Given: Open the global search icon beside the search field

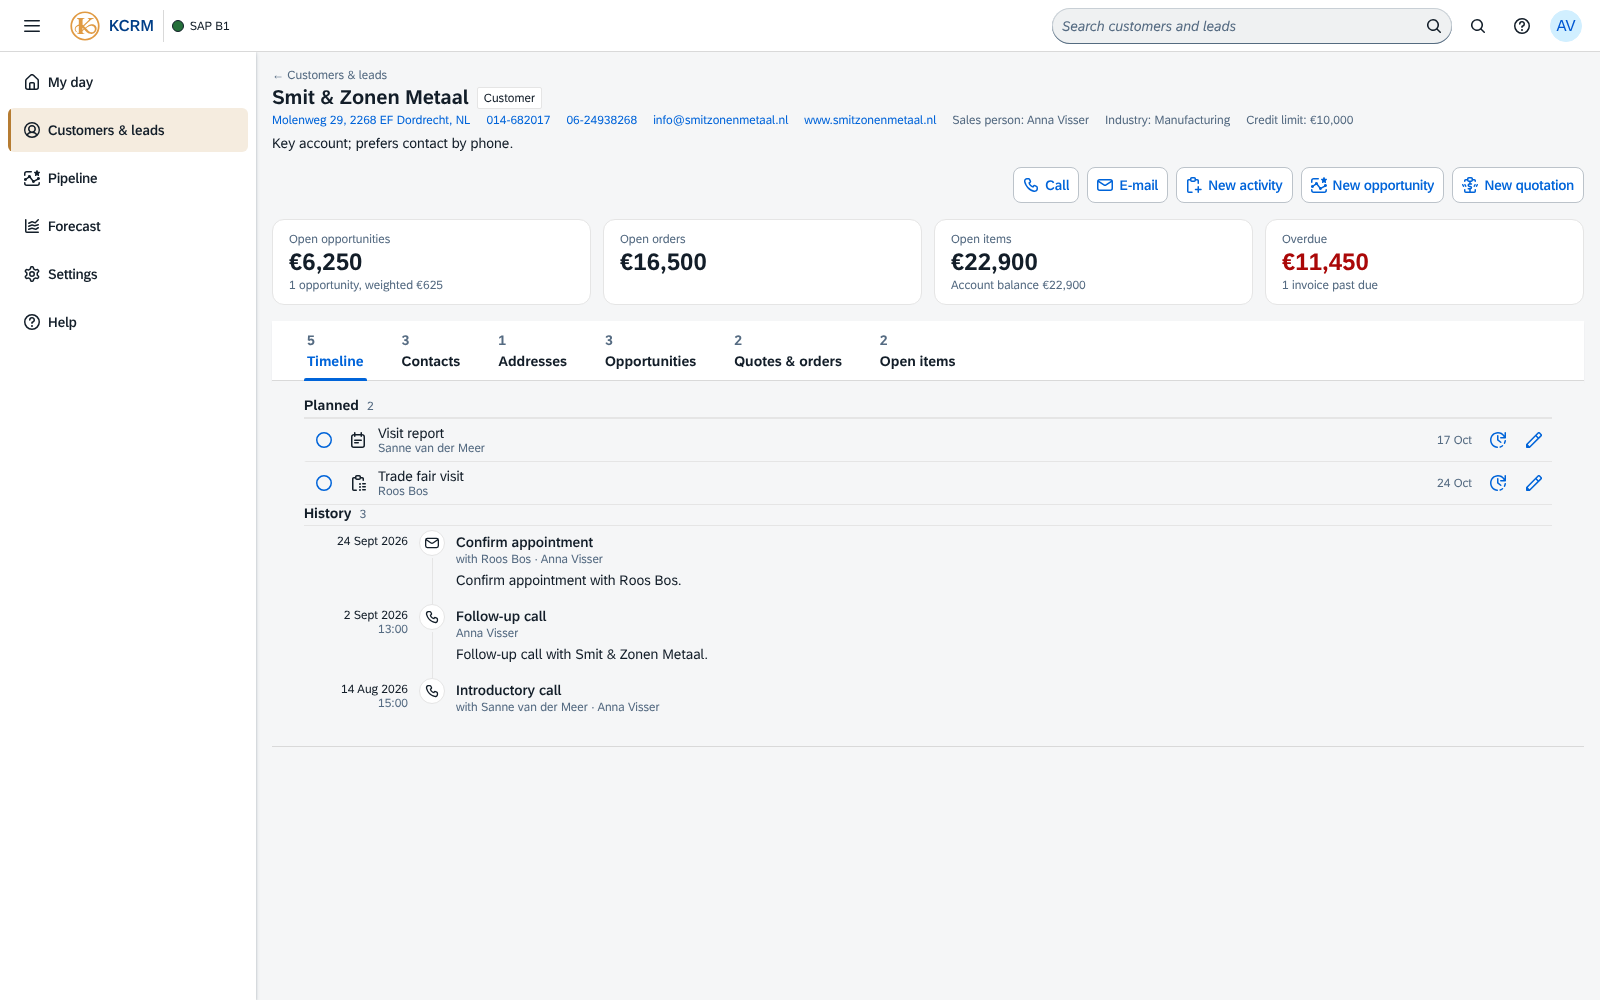Looking at the screenshot, I should 1478,26.
